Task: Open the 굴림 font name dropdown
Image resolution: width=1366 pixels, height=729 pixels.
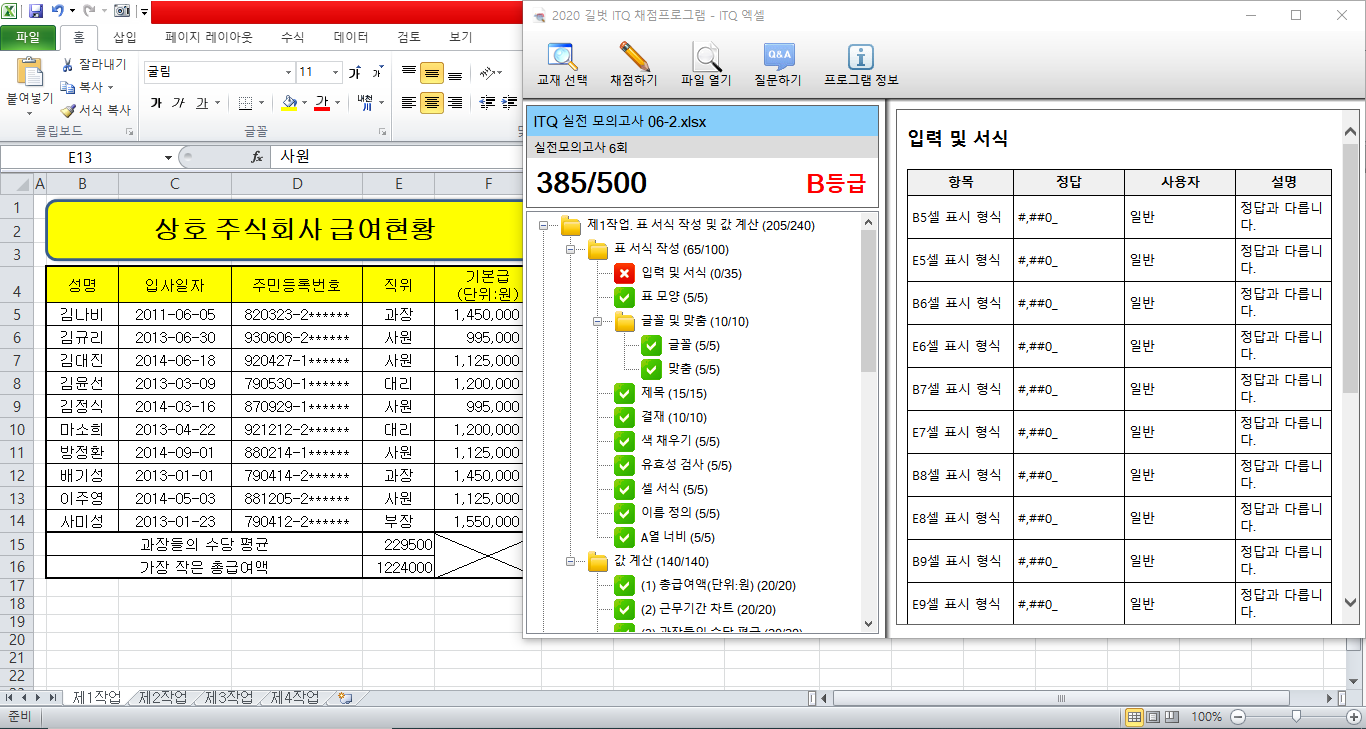Action: click(288, 72)
